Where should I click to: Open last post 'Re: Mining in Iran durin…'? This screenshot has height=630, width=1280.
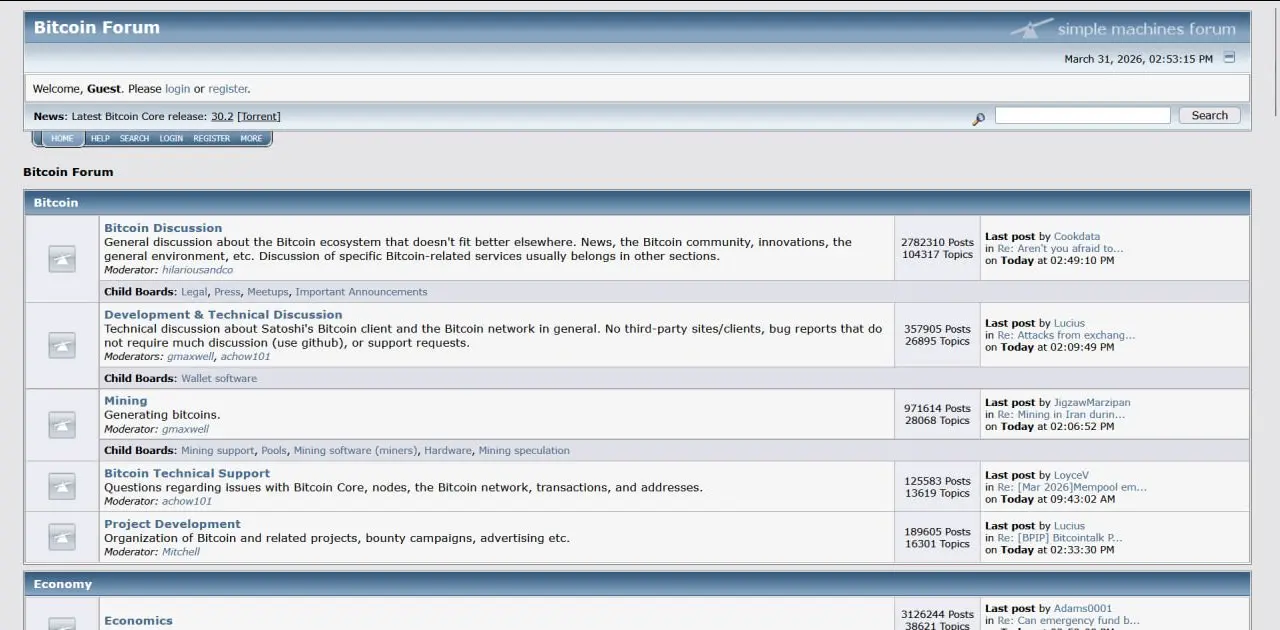[x=1061, y=415]
